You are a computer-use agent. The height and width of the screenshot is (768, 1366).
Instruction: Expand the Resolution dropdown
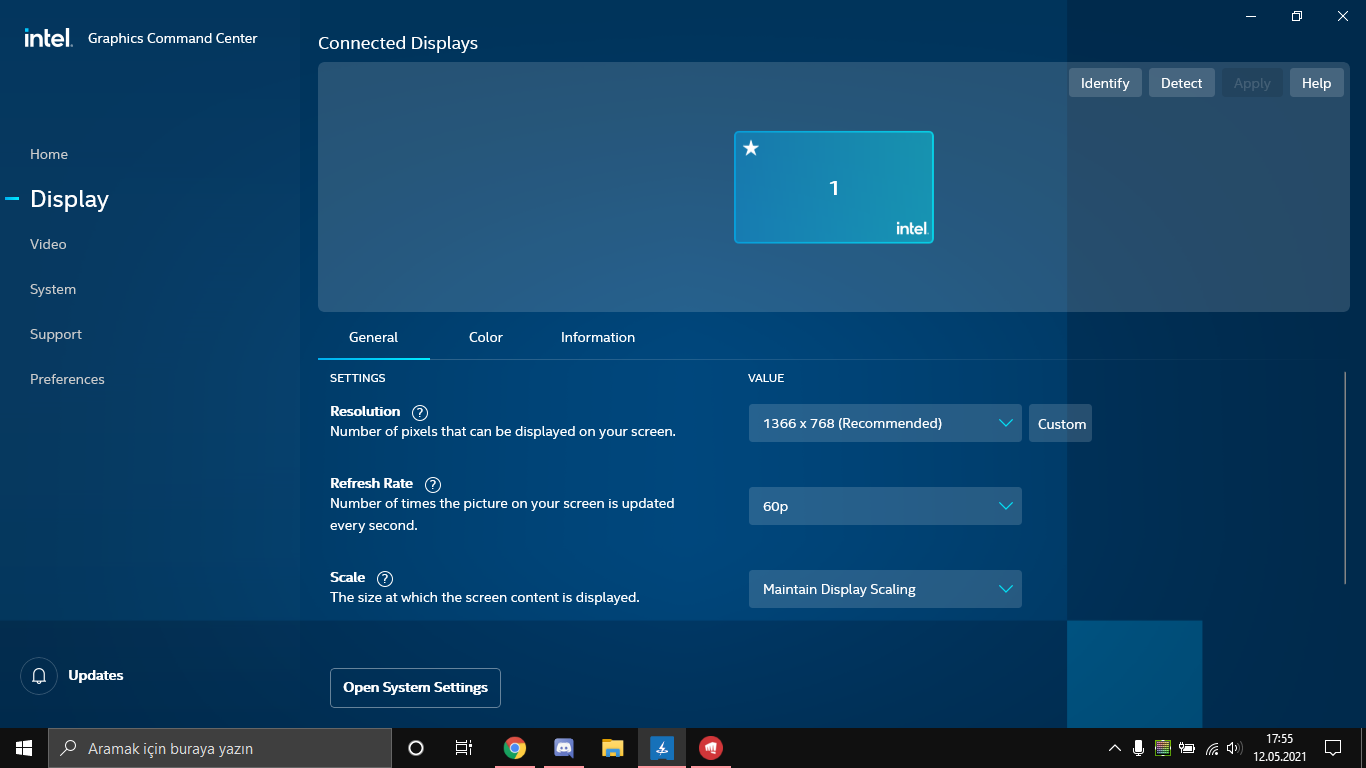click(x=885, y=423)
